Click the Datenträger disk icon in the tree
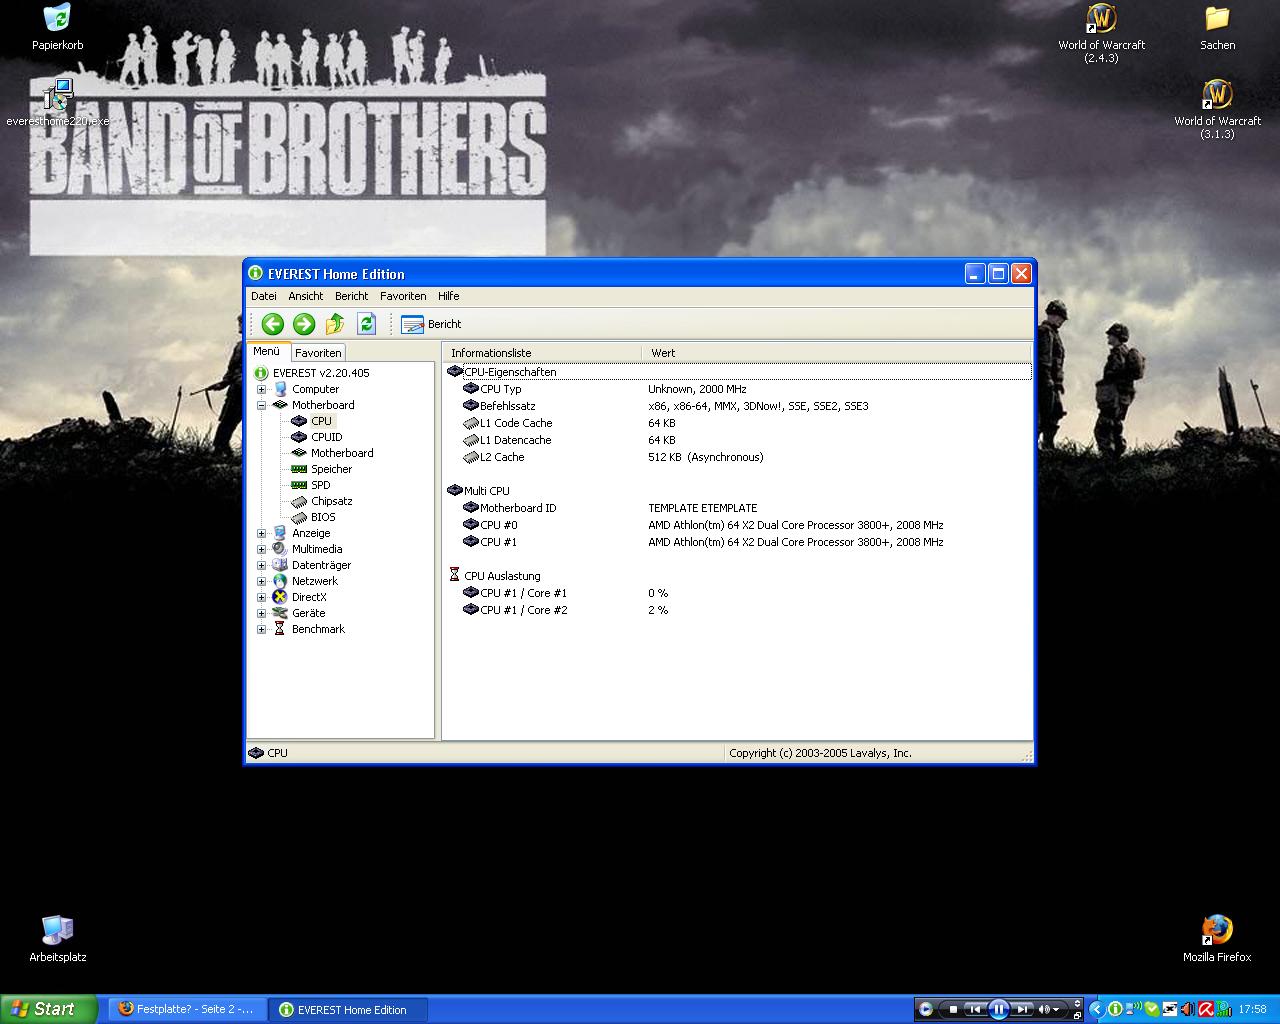Image resolution: width=1280 pixels, height=1024 pixels. [280, 565]
